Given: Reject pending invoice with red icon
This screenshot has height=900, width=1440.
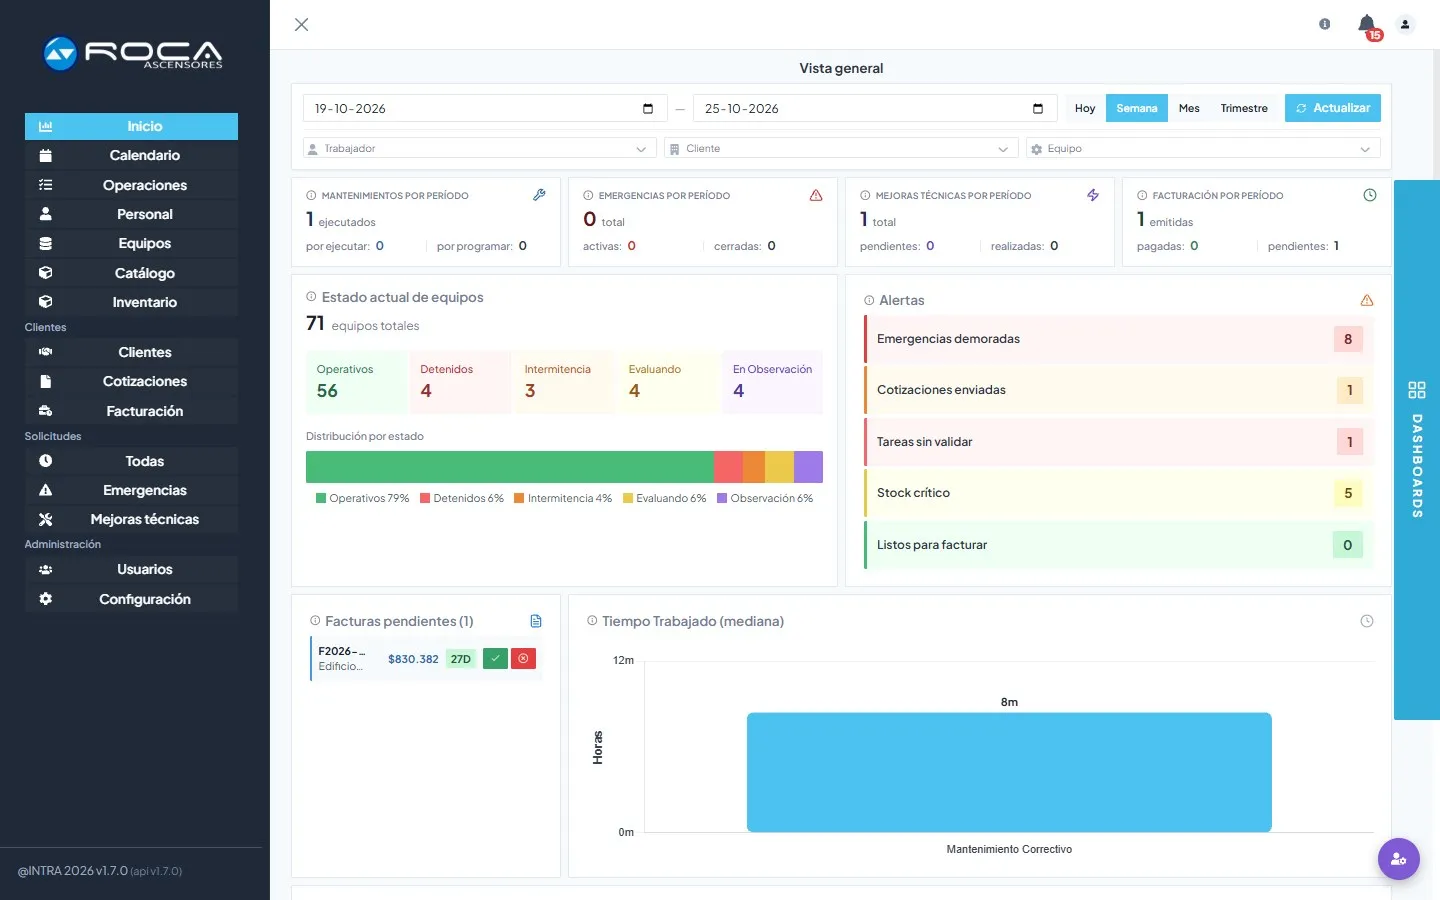Looking at the screenshot, I should [523, 659].
